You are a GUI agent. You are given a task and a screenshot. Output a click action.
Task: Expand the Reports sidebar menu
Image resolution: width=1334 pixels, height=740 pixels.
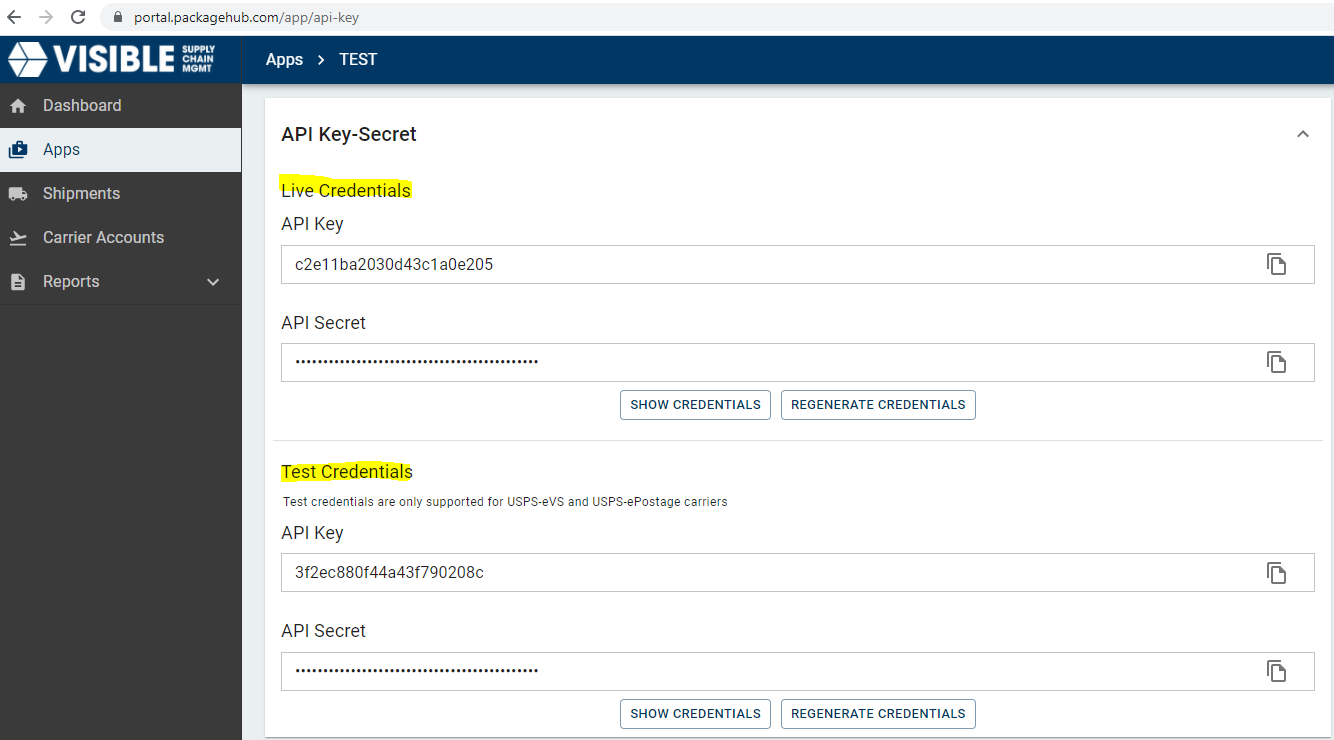[x=212, y=282]
